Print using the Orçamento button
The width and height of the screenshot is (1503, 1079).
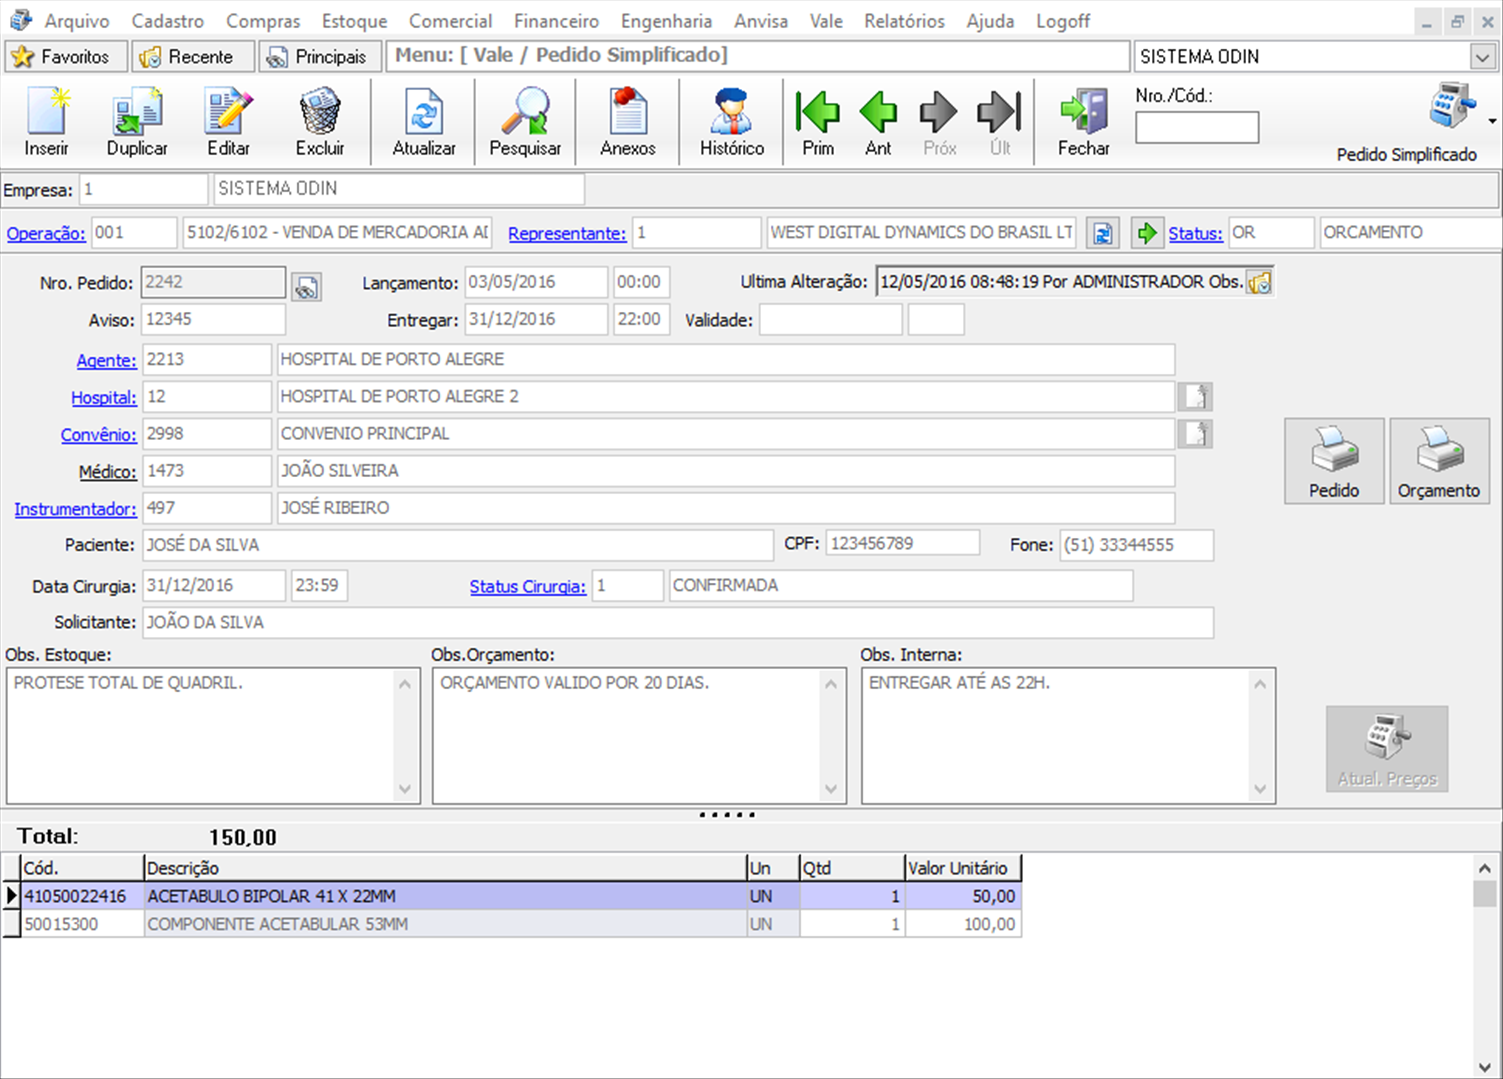(1438, 461)
